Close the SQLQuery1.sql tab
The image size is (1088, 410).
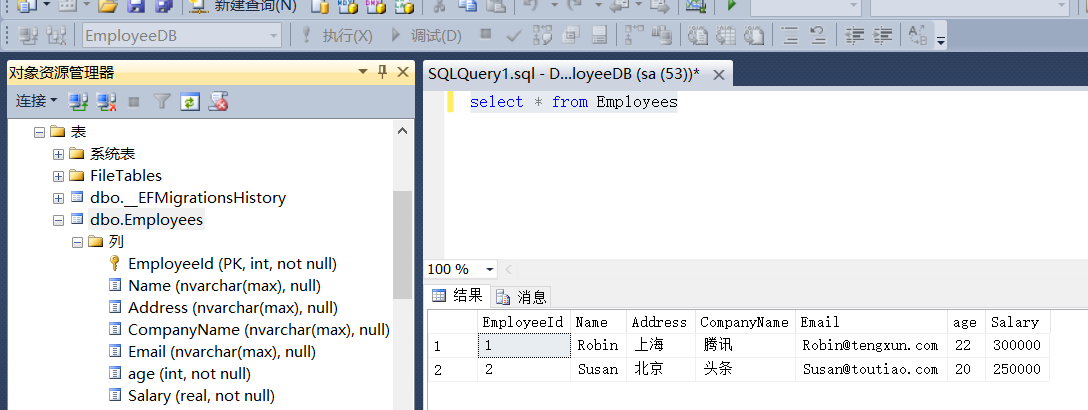point(719,75)
